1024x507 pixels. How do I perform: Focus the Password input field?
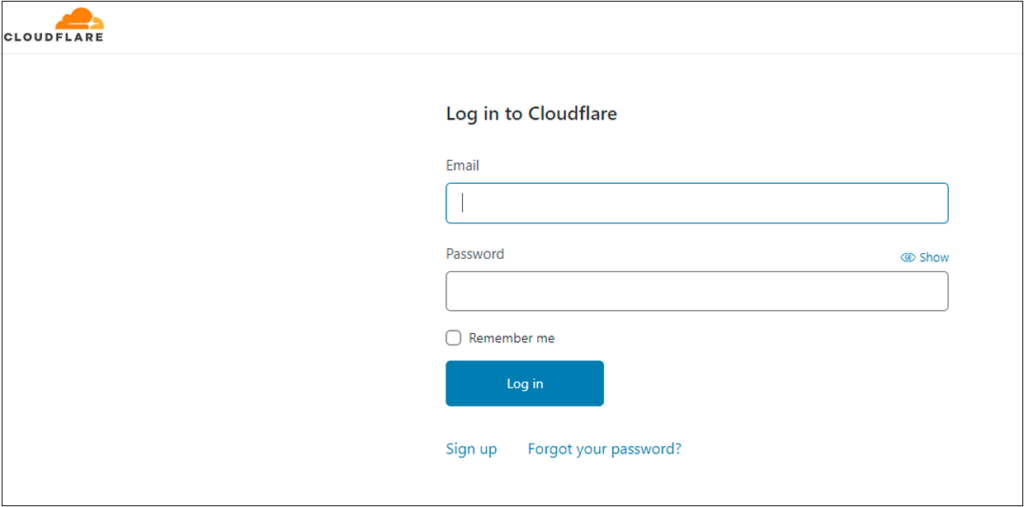[x=696, y=291]
